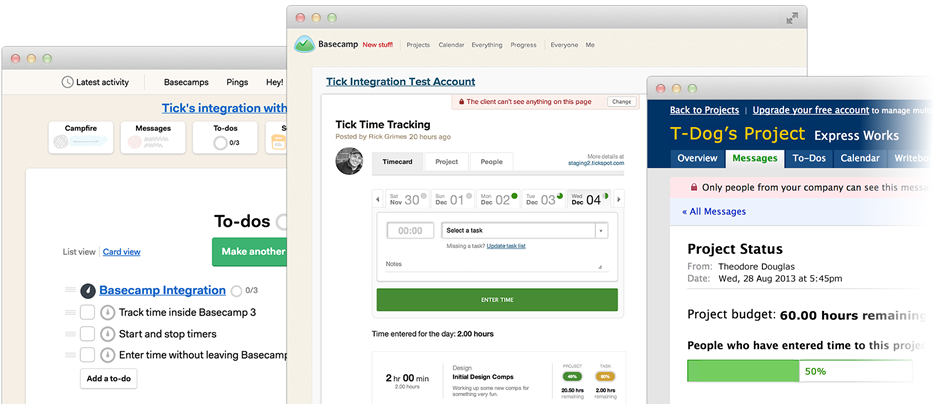Image resolution: width=947 pixels, height=404 pixels.
Task: Click lock icon in Only people from your company notice
Action: 694,188
